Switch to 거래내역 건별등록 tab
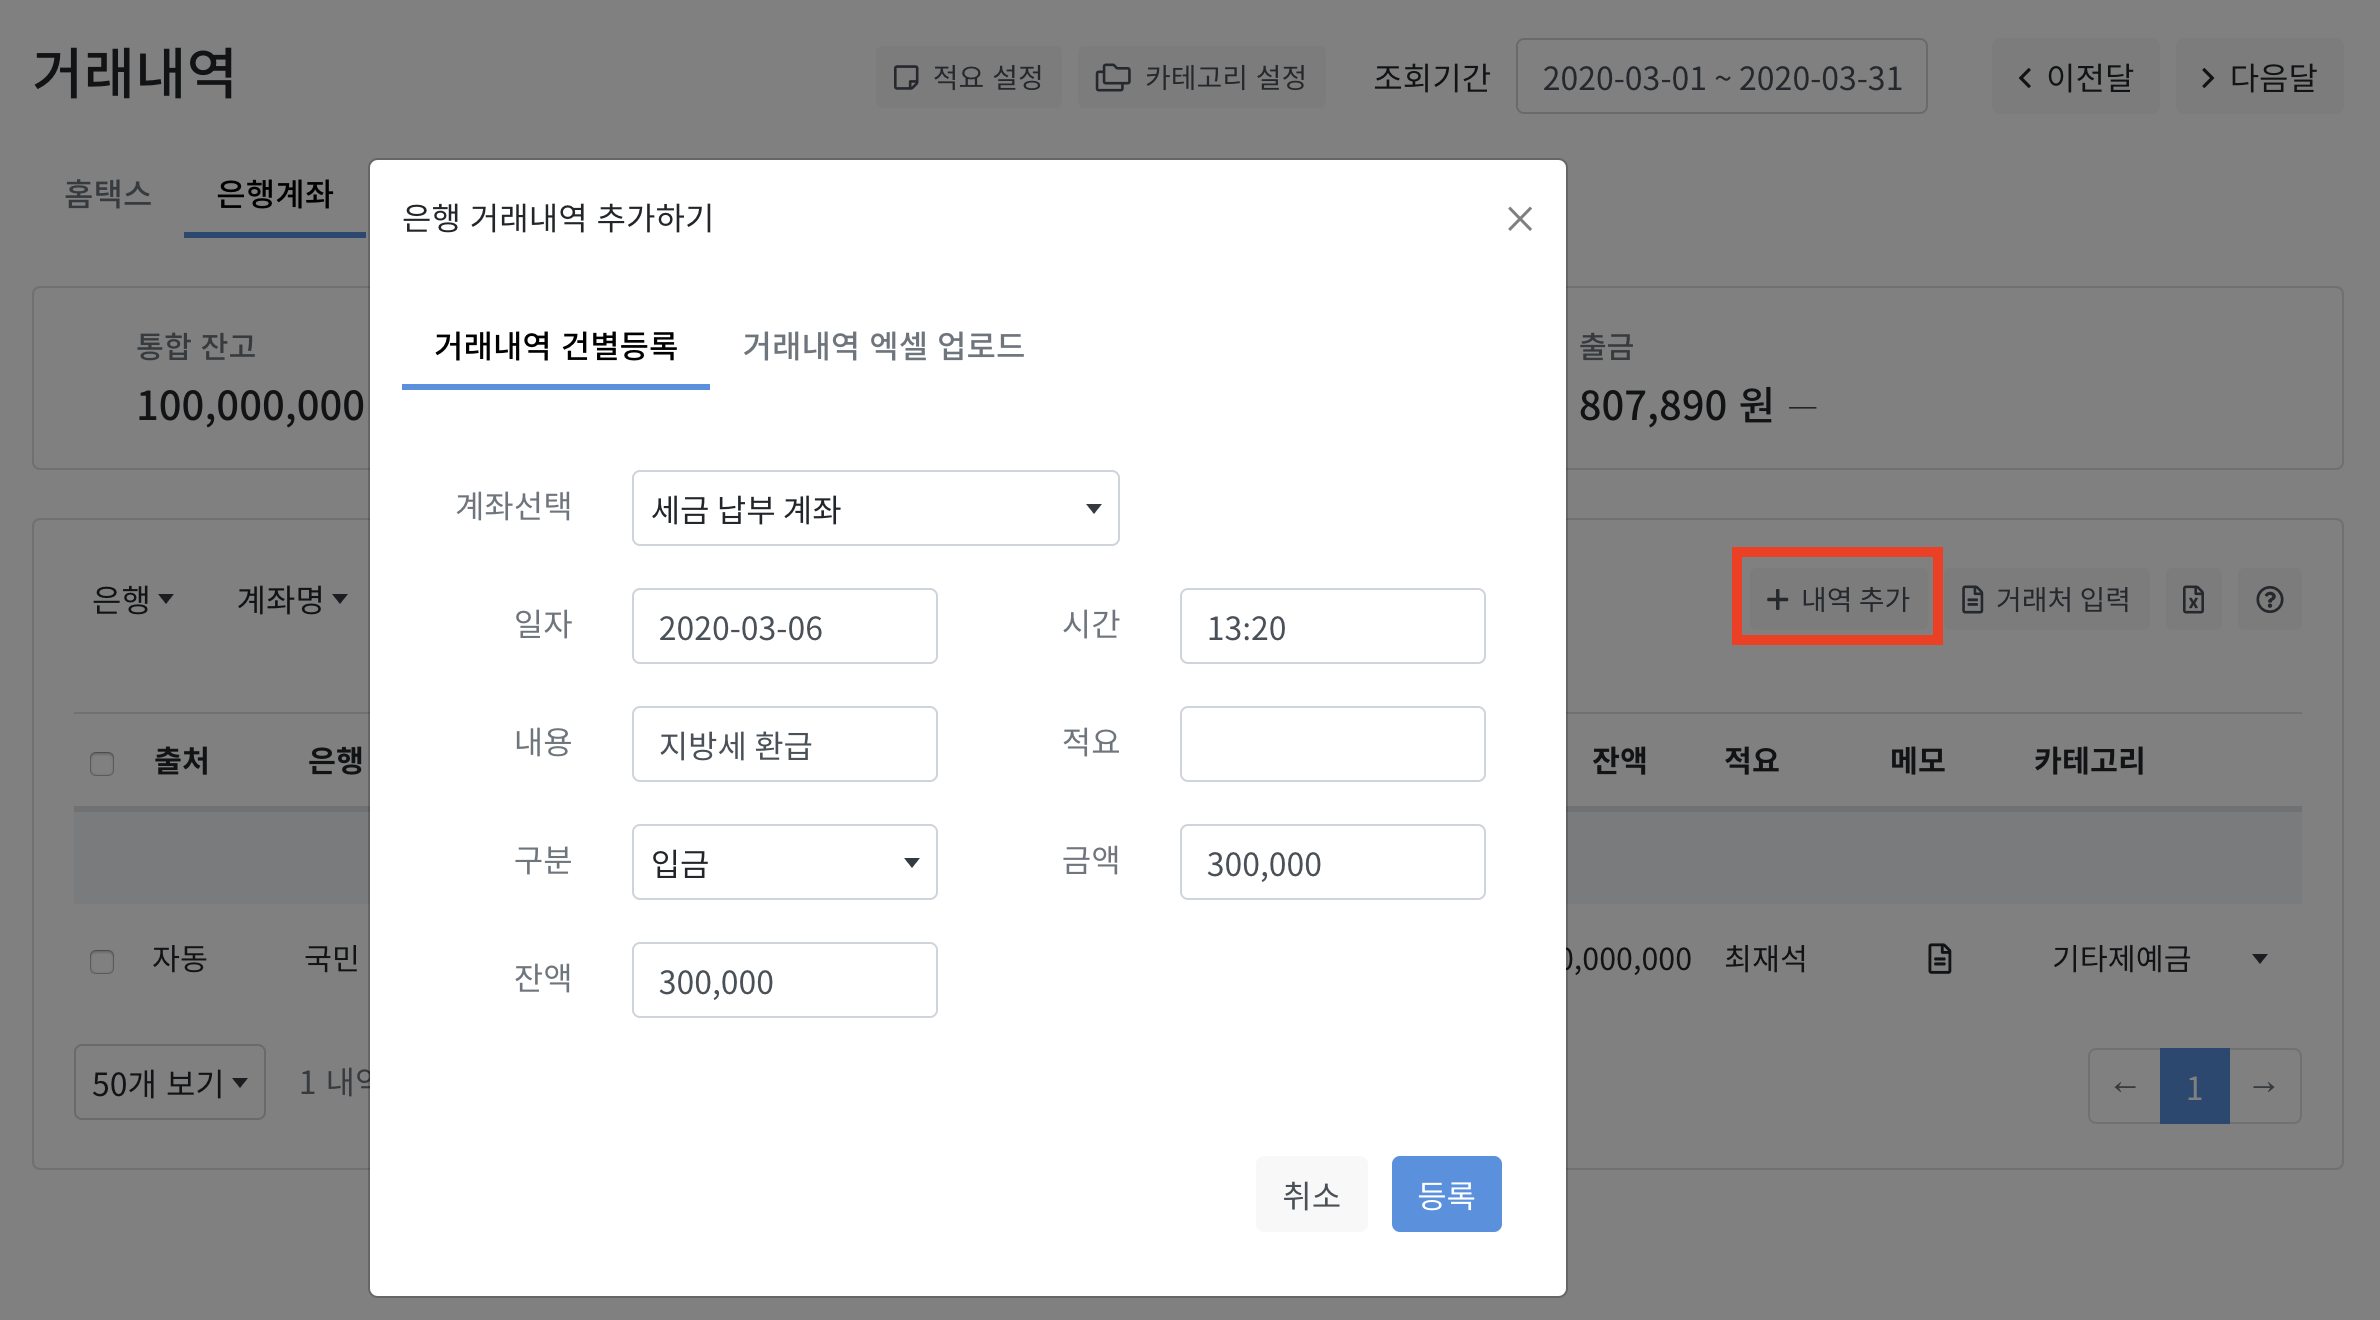Image resolution: width=2380 pixels, height=1320 pixels. (556, 346)
